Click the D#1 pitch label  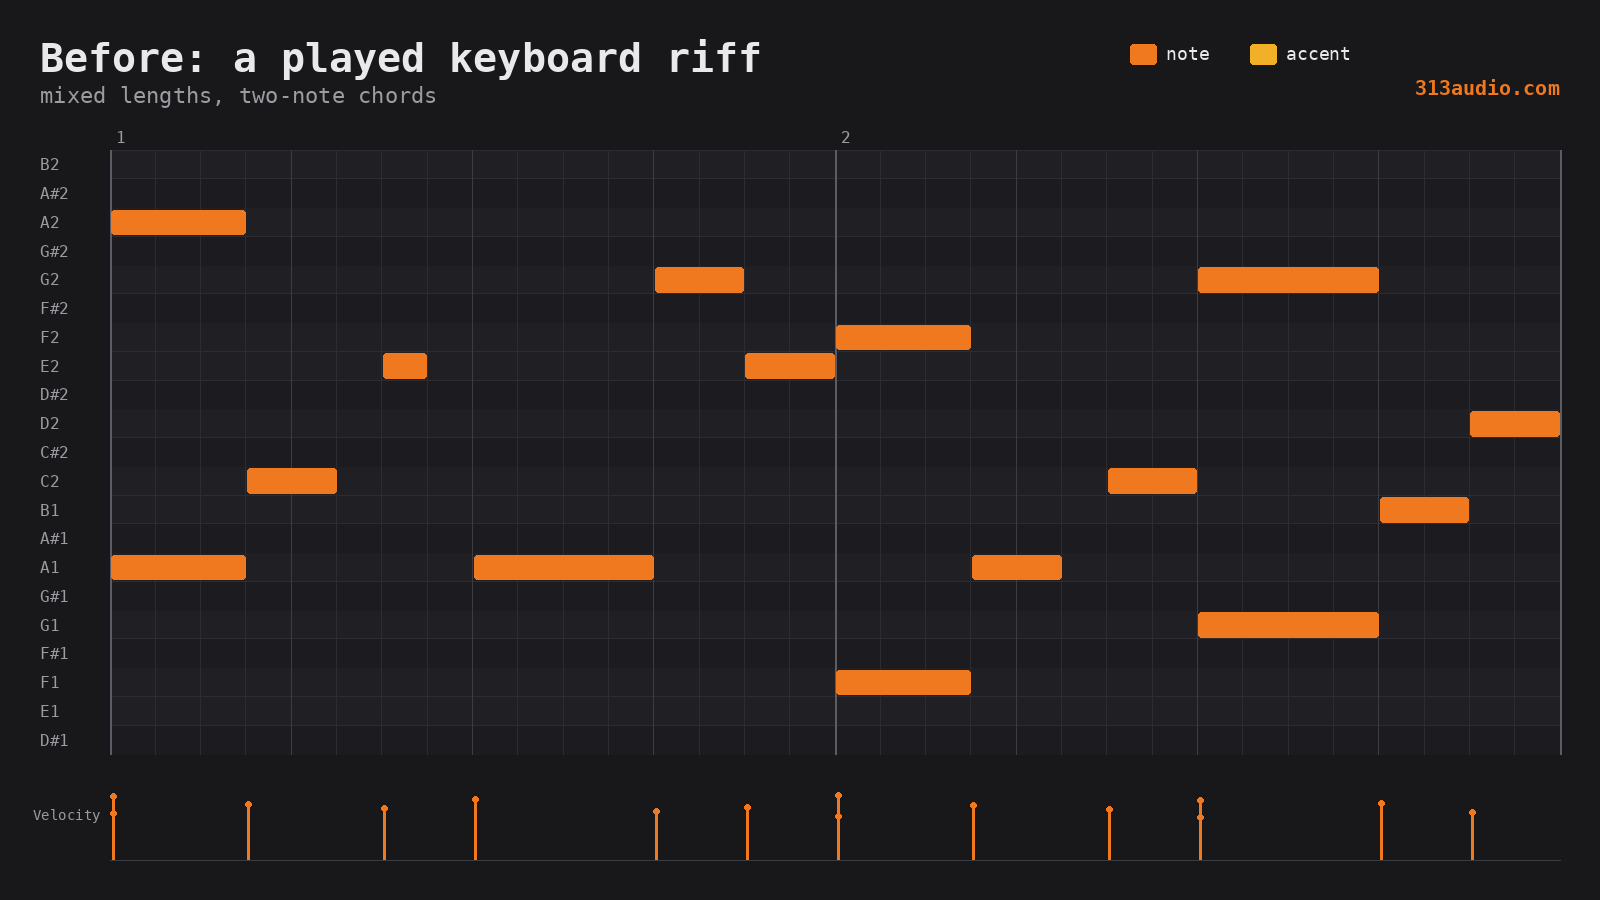[x=54, y=740]
